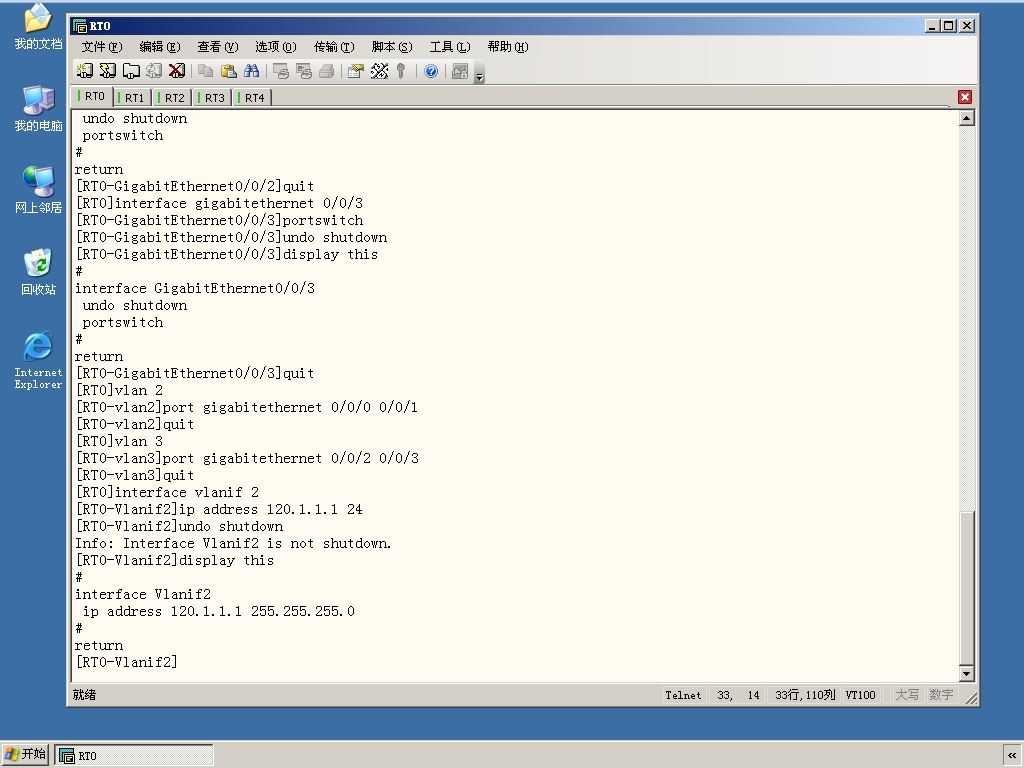Maximize the RT0 window

[950, 25]
